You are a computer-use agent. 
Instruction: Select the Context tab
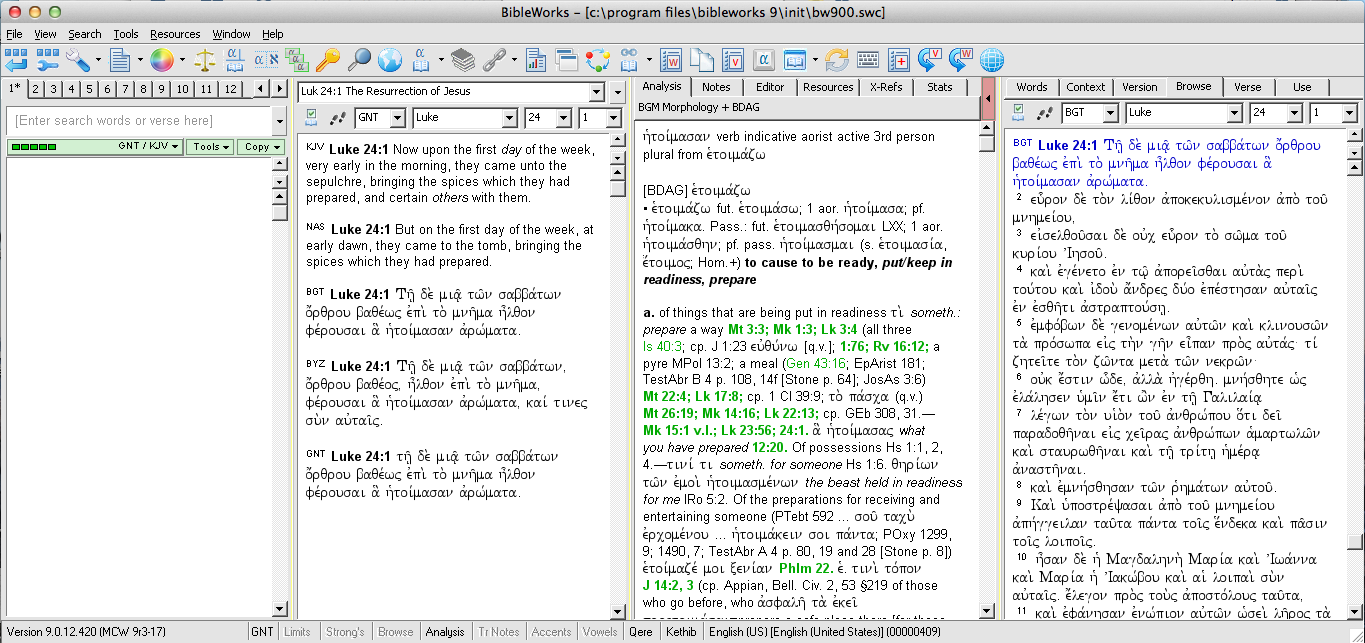click(1086, 87)
